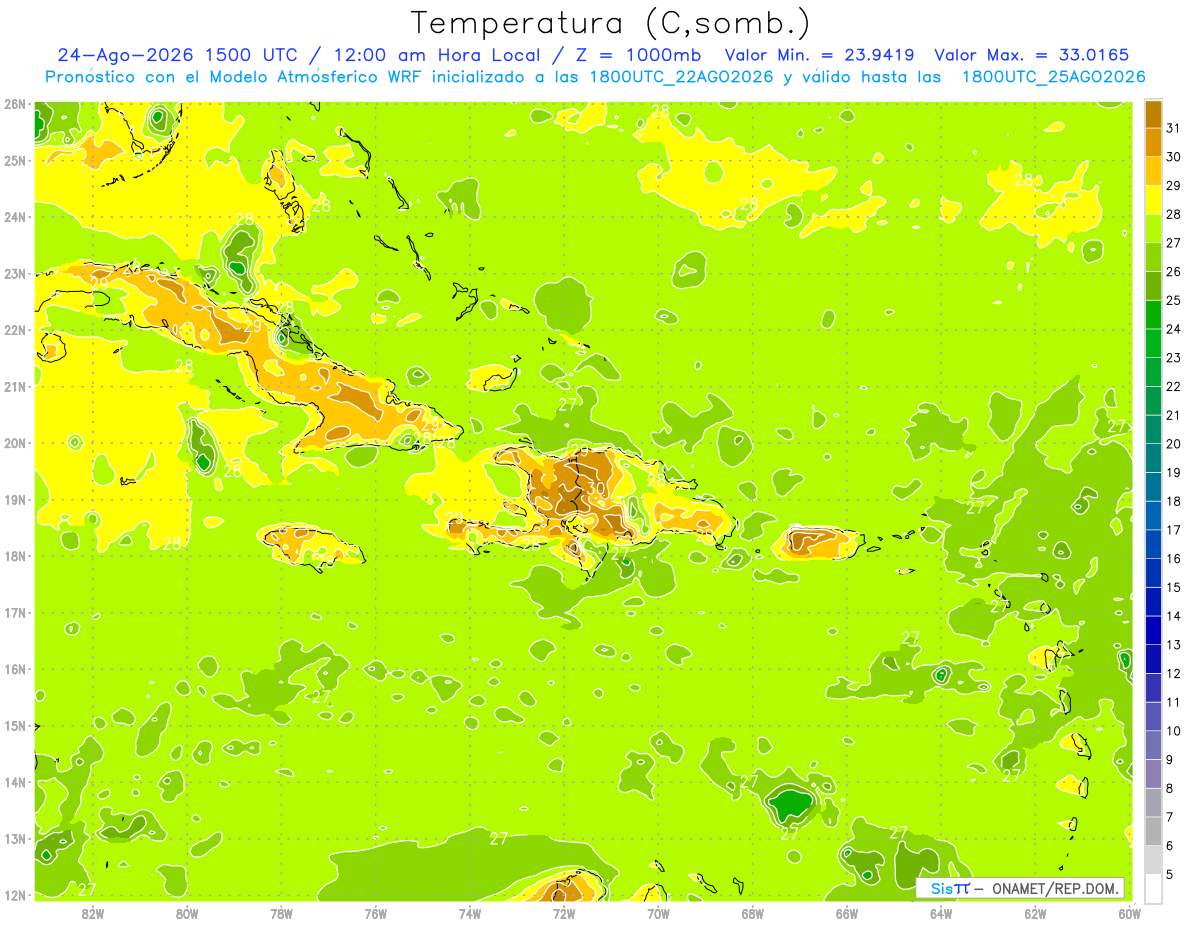Click the yellow swatch between legend 28 and 29

1153,199
